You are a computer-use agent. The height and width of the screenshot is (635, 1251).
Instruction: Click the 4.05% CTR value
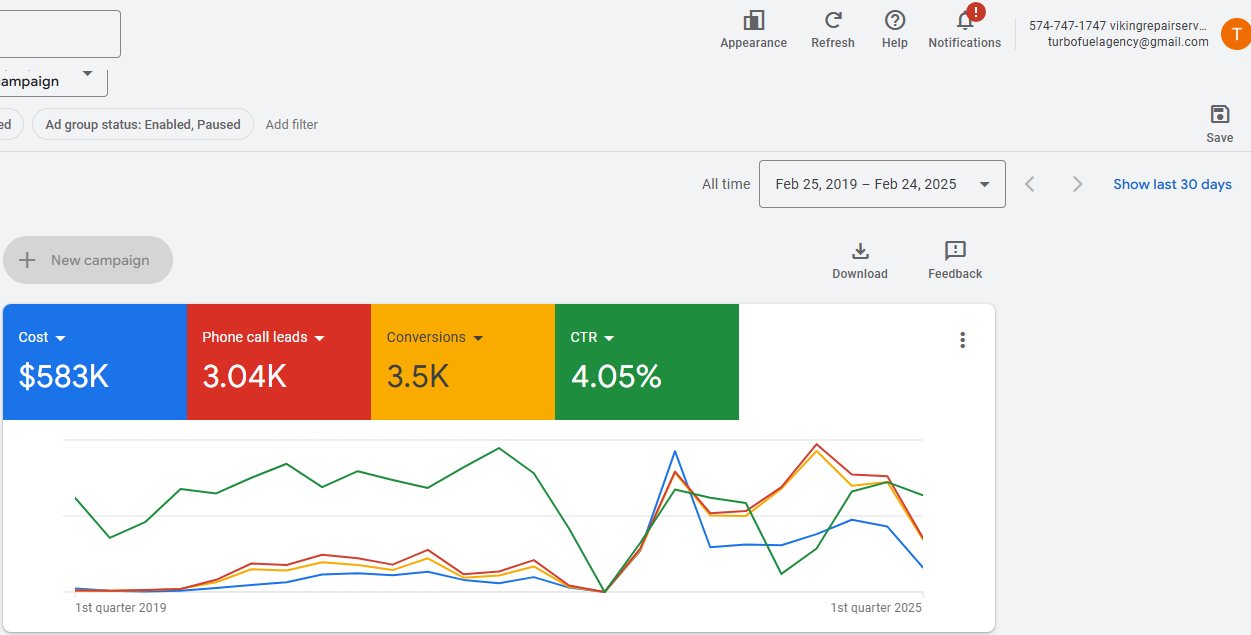(616, 377)
